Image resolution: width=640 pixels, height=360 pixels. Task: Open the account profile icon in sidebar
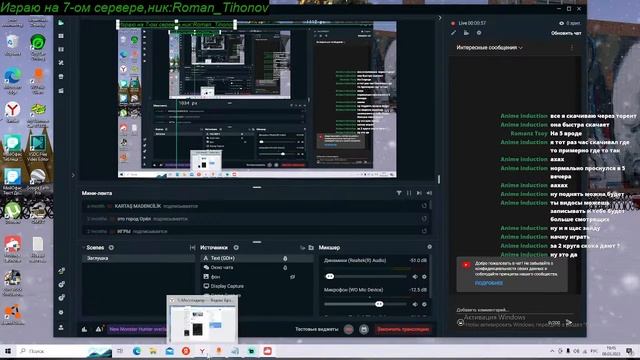point(61,327)
